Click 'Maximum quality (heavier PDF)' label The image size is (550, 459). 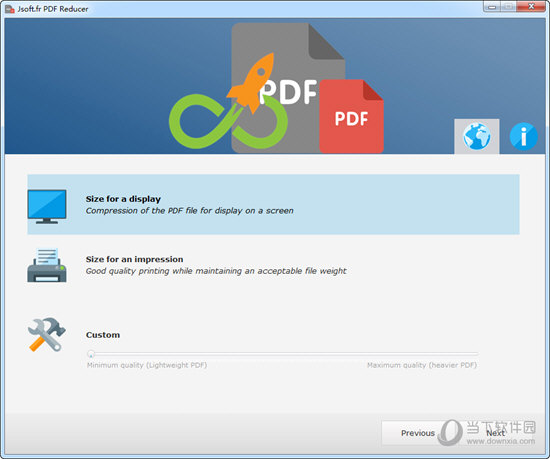tap(422, 365)
